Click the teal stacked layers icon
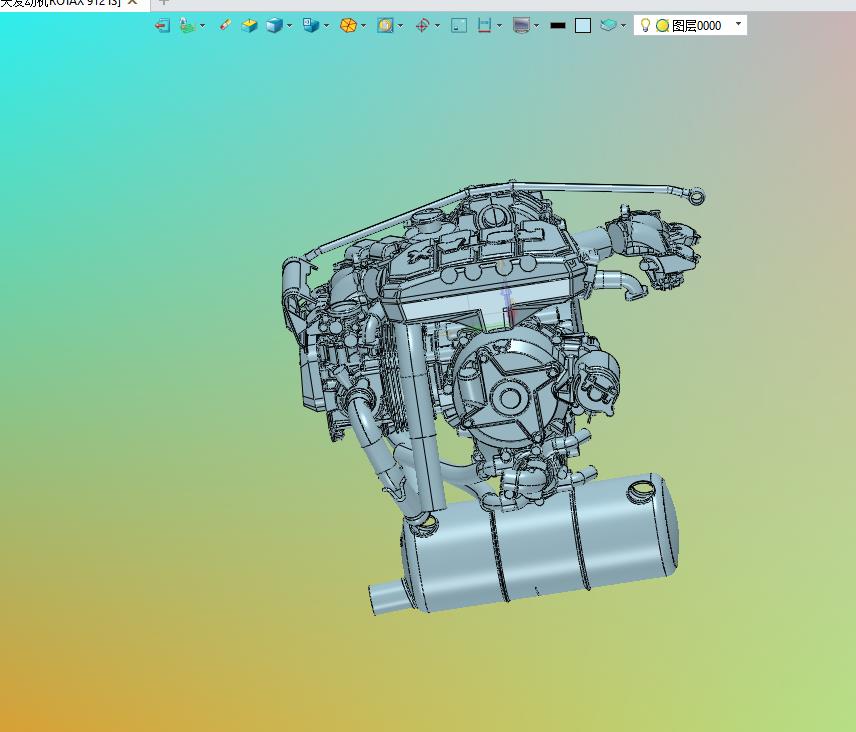The height and width of the screenshot is (732, 856). pyautogui.click(x=608, y=25)
